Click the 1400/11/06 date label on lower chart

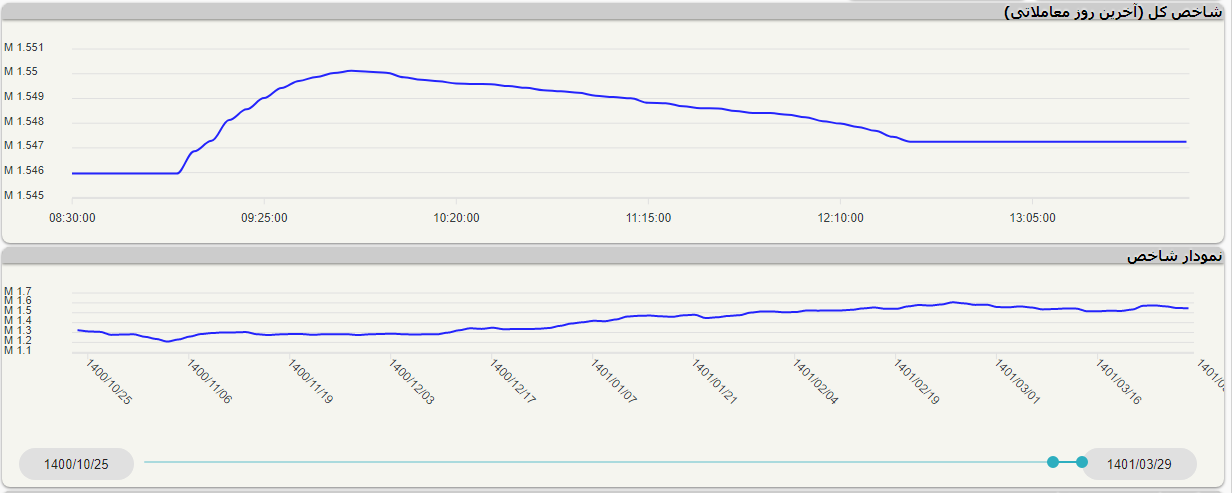(x=209, y=382)
